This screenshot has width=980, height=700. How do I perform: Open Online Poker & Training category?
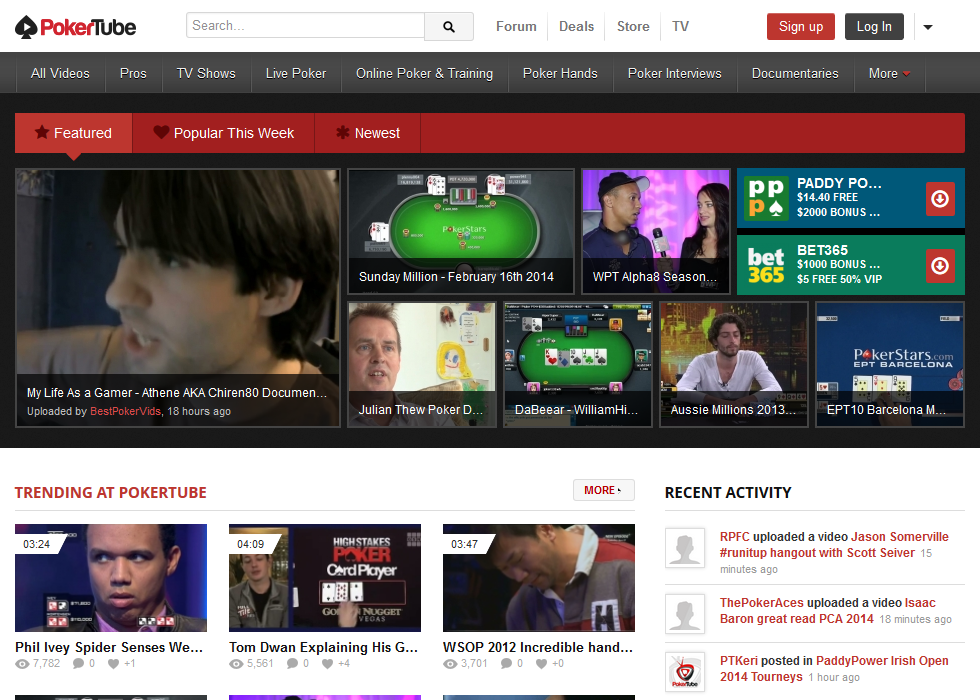click(x=424, y=73)
